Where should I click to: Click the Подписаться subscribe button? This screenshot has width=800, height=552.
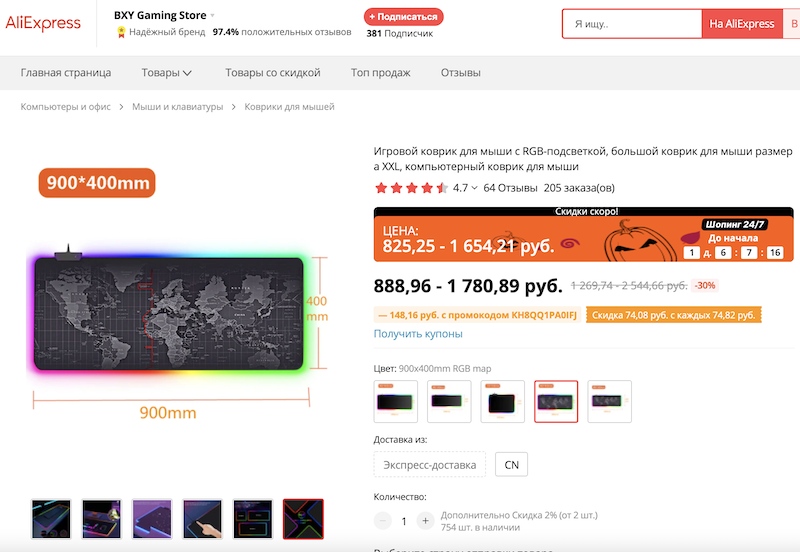[404, 17]
